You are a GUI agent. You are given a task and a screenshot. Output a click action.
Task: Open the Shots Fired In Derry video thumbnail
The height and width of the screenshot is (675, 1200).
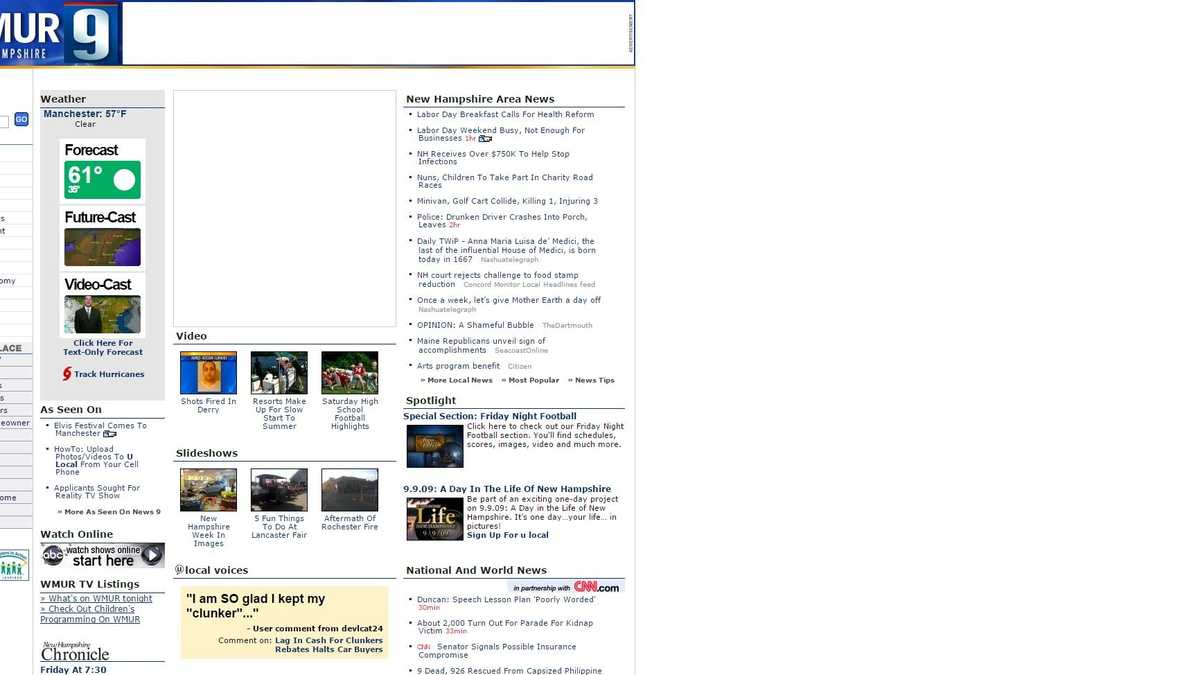[207, 371]
